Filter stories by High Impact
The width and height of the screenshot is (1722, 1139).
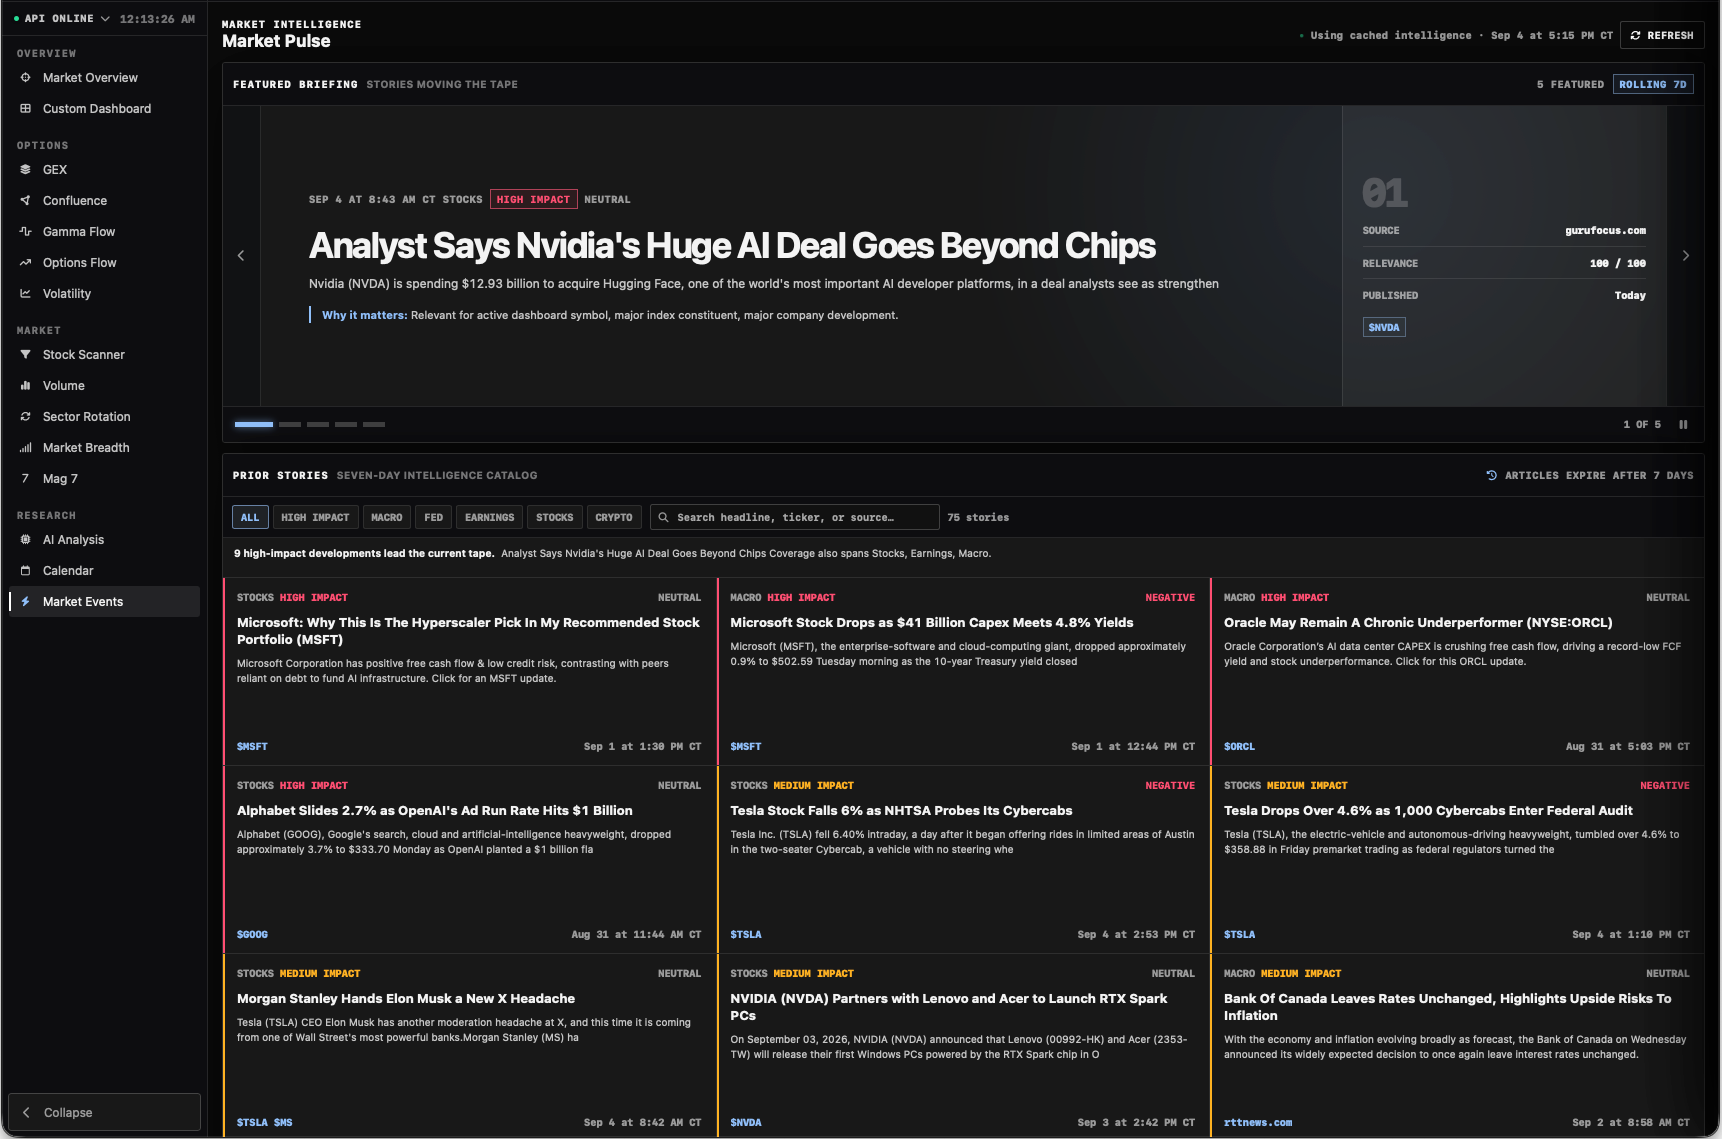tap(315, 518)
